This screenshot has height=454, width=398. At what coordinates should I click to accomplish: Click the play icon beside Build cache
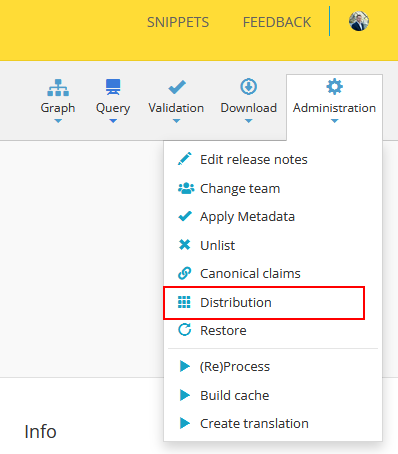pos(185,395)
